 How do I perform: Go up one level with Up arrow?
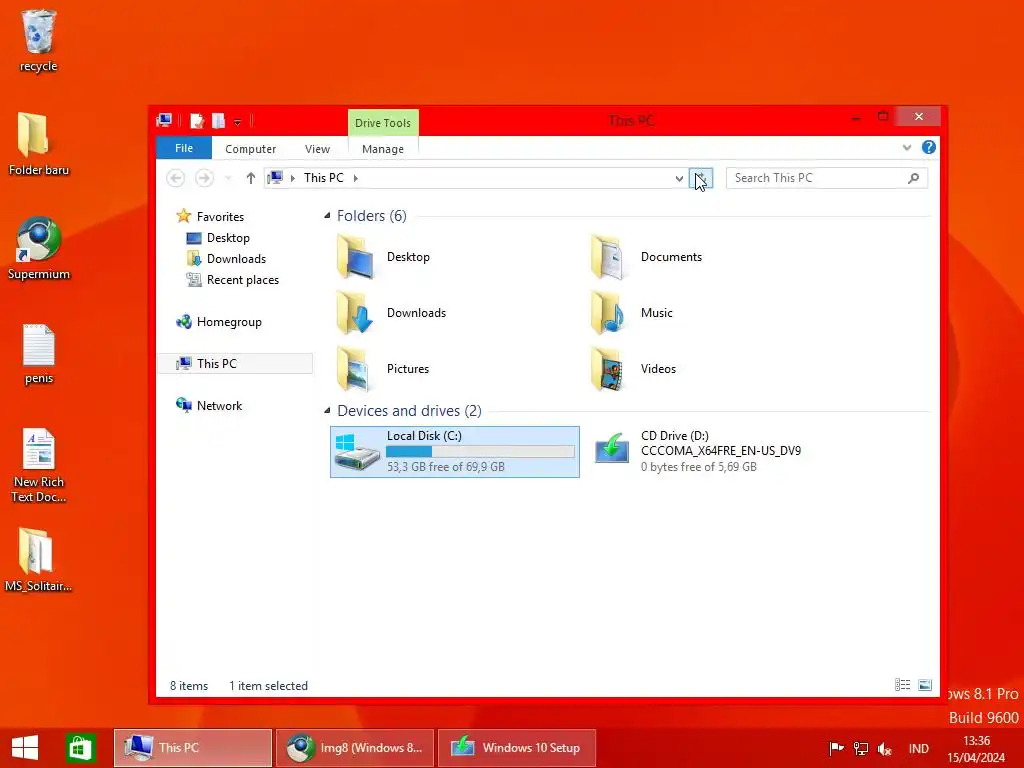[x=251, y=178]
